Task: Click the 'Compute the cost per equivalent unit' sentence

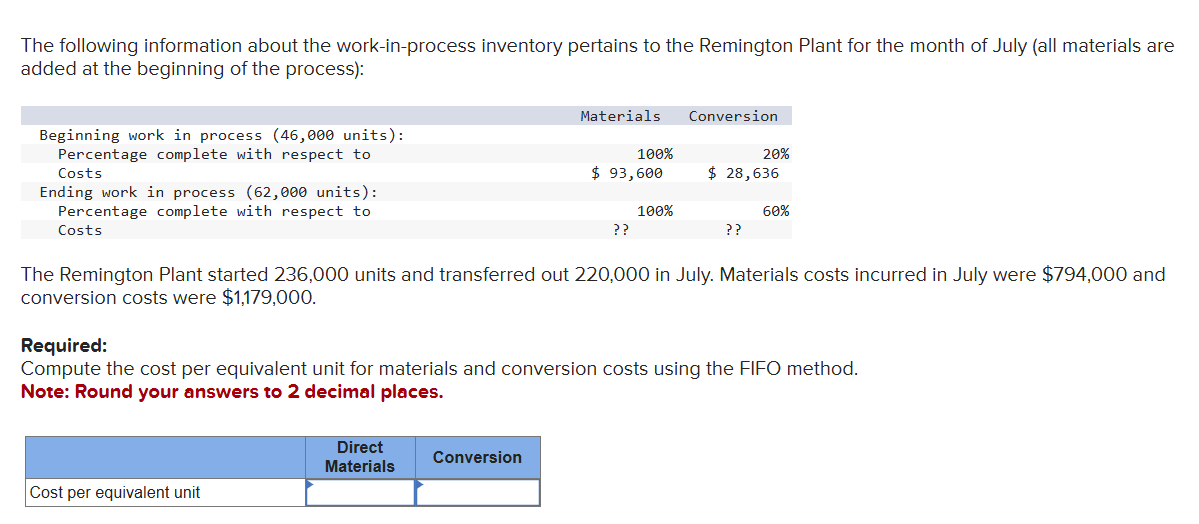Action: tap(439, 369)
